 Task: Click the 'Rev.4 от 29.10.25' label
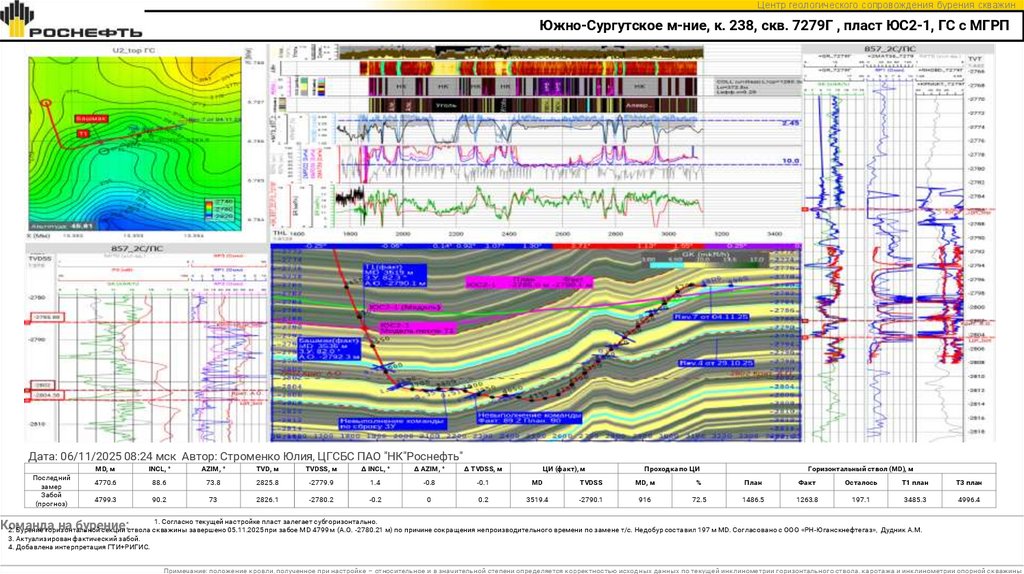tap(716, 362)
